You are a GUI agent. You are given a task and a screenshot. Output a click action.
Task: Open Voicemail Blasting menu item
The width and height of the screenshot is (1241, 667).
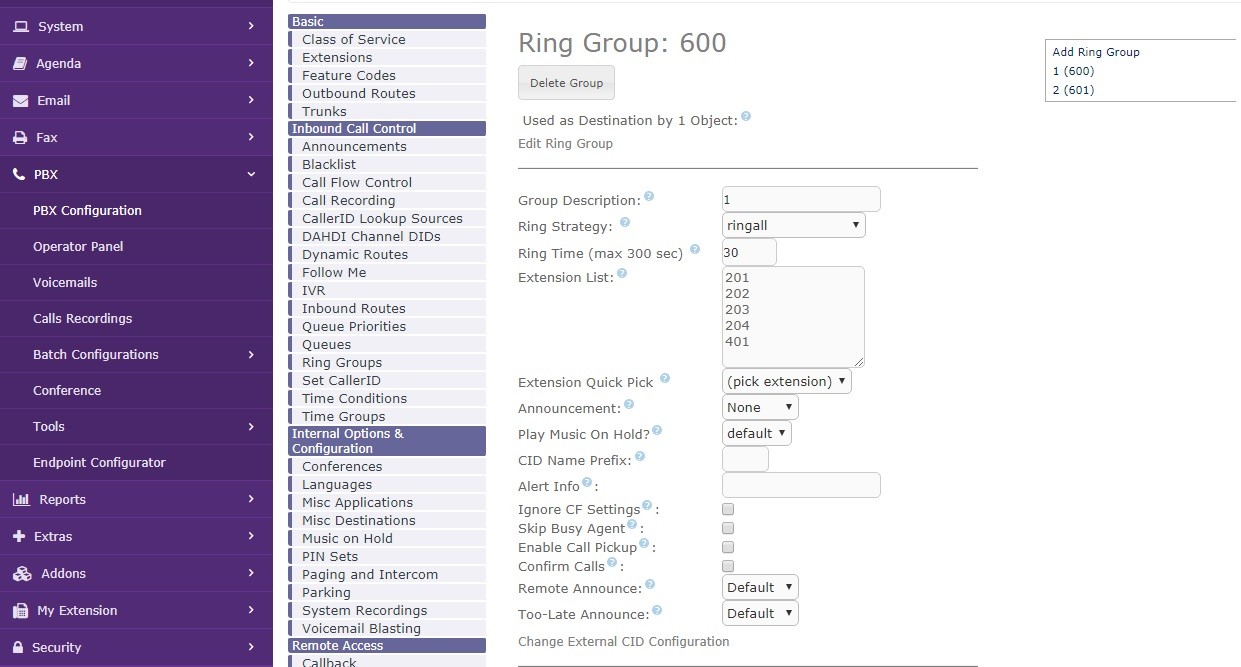click(x=361, y=628)
